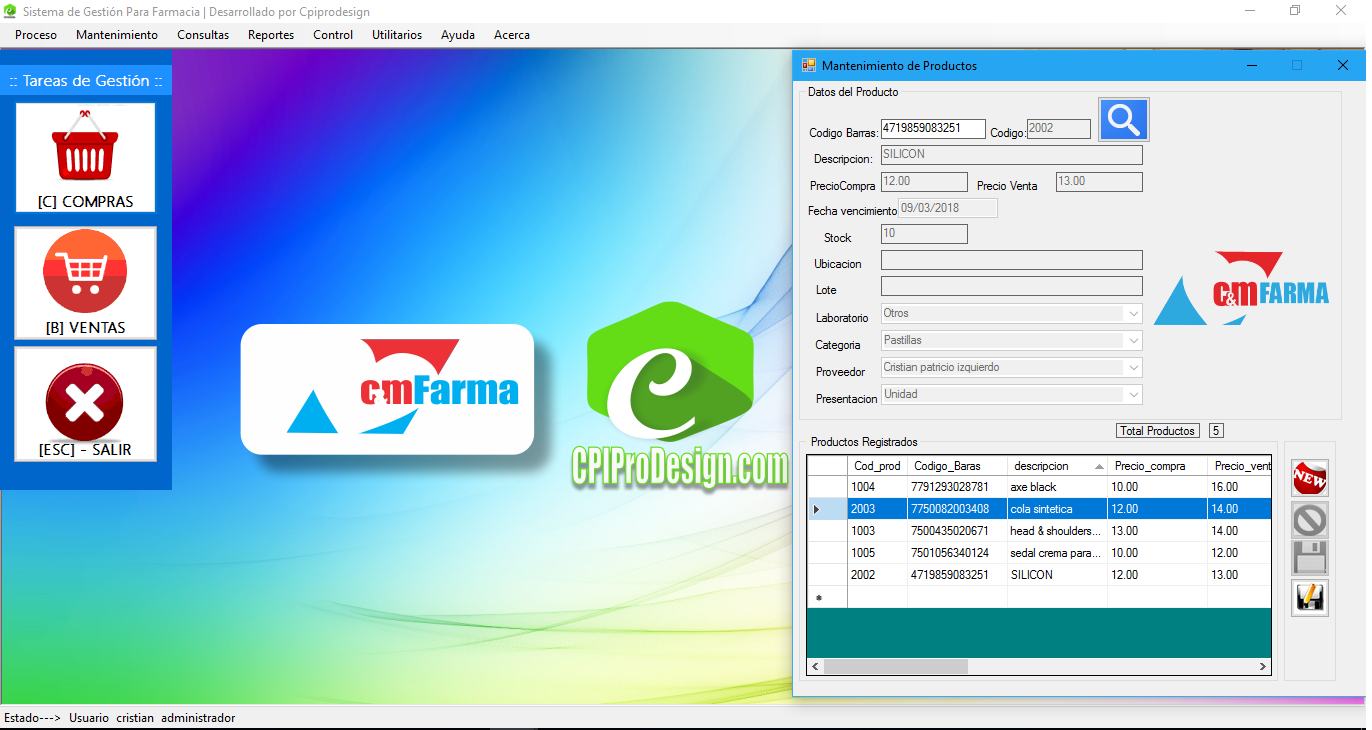Select the axe black product row

[x=1033, y=487]
